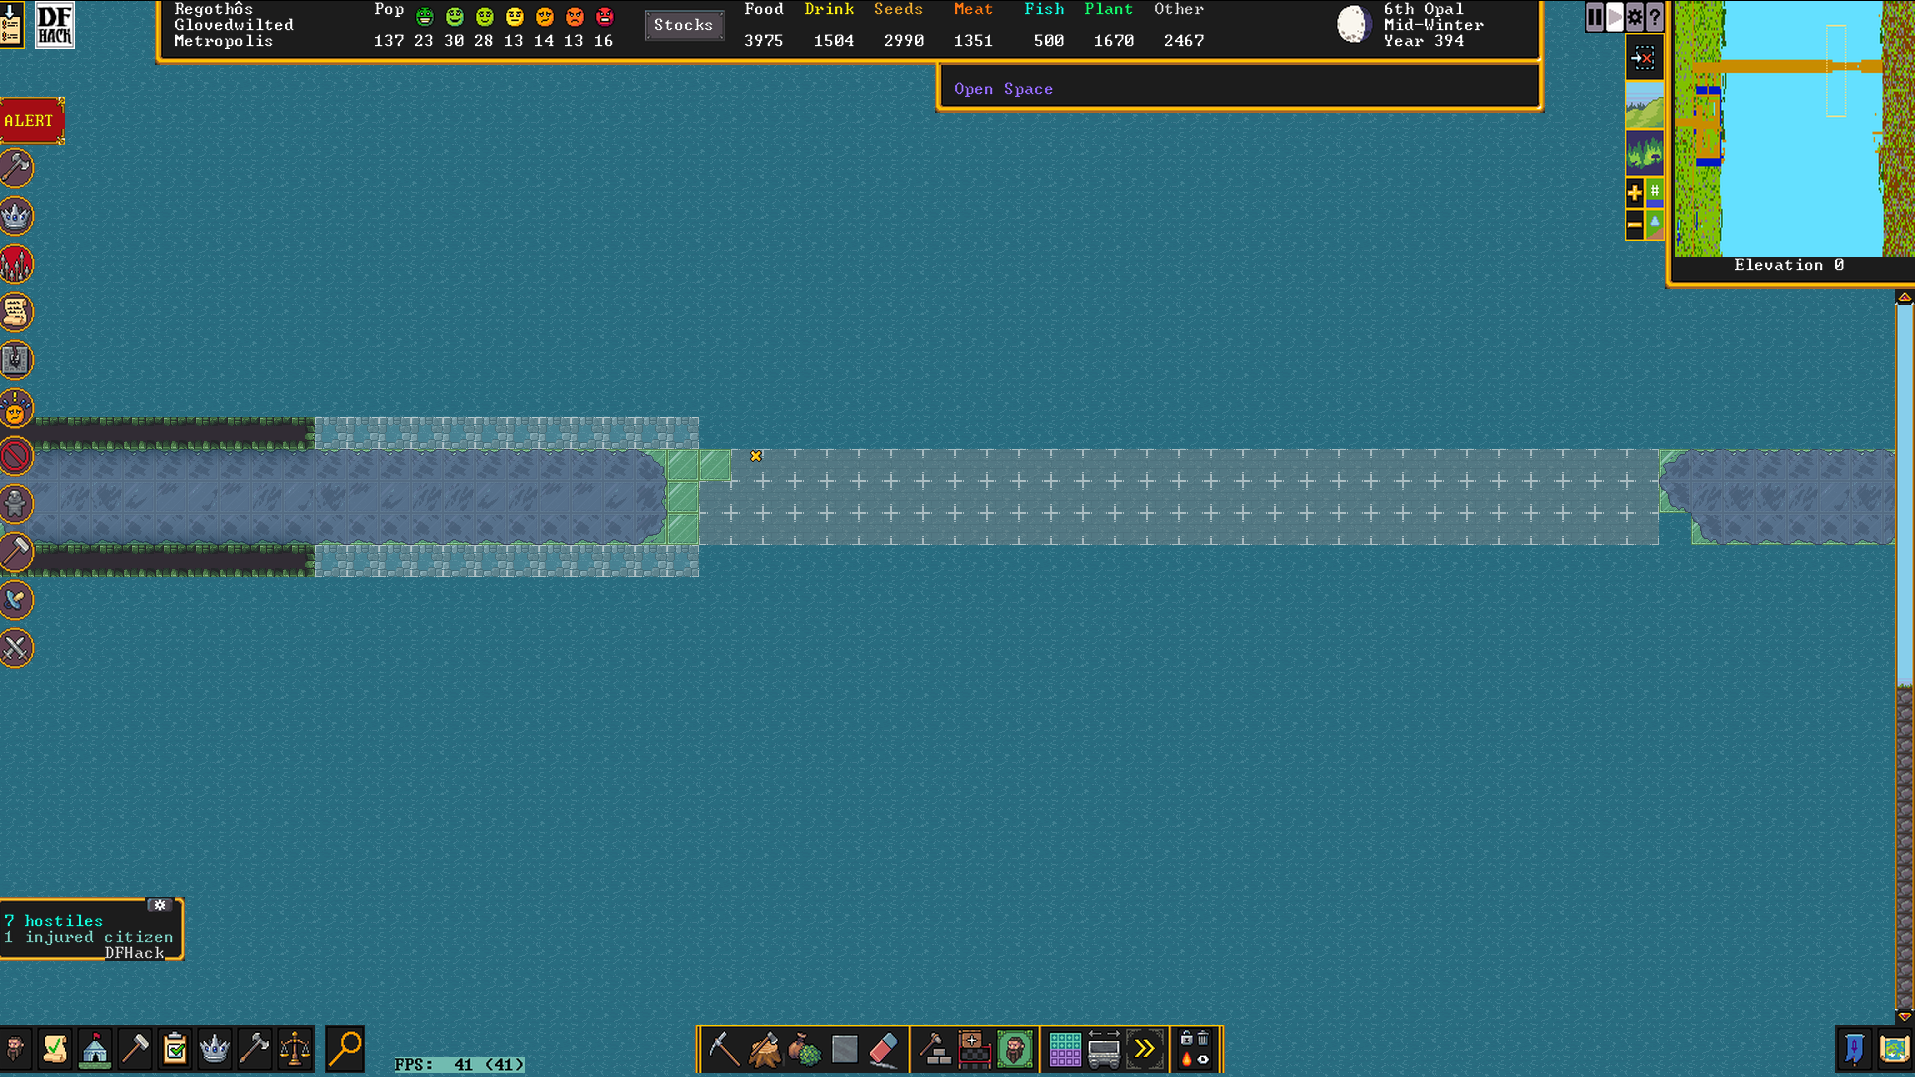Toggle the grid overlay hash icon
This screenshot has height=1077, width=1915.
[1655, 193]
